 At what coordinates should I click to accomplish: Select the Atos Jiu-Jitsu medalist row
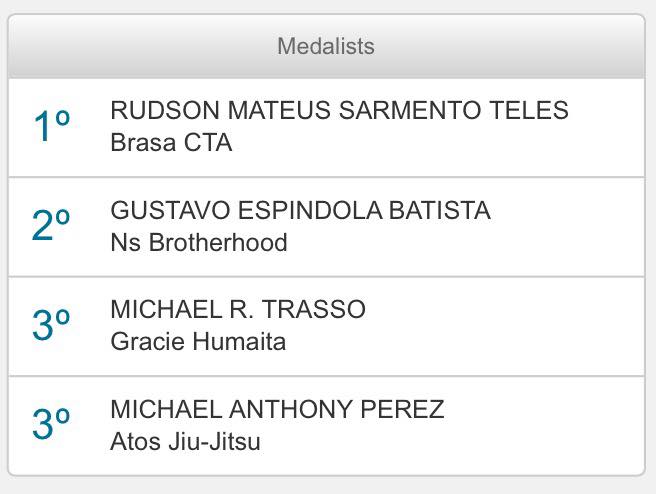point(326,426)
